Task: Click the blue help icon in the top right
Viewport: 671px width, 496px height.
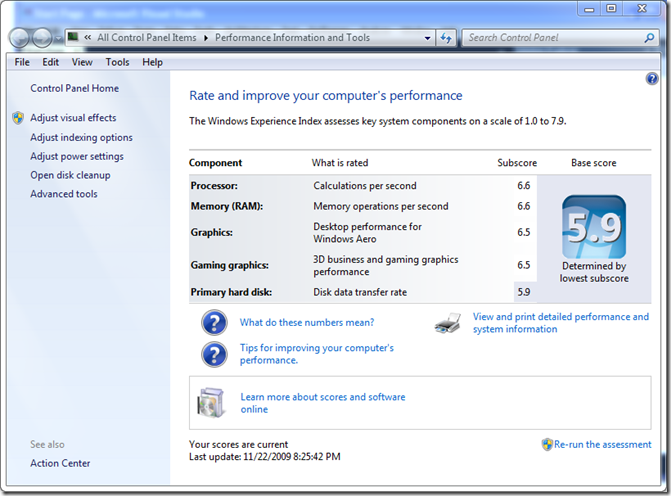Action: [652, 79]
